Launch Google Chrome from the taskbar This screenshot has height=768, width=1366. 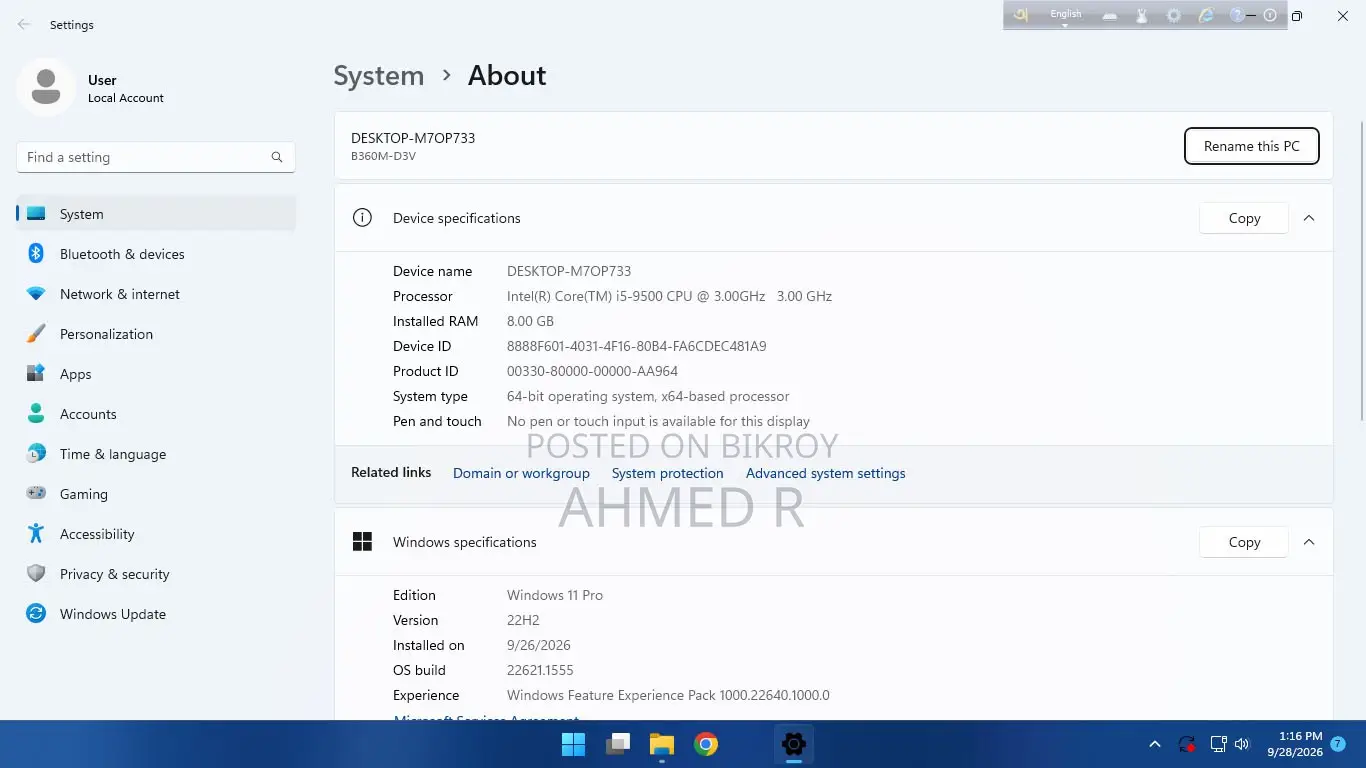(706, 744)
